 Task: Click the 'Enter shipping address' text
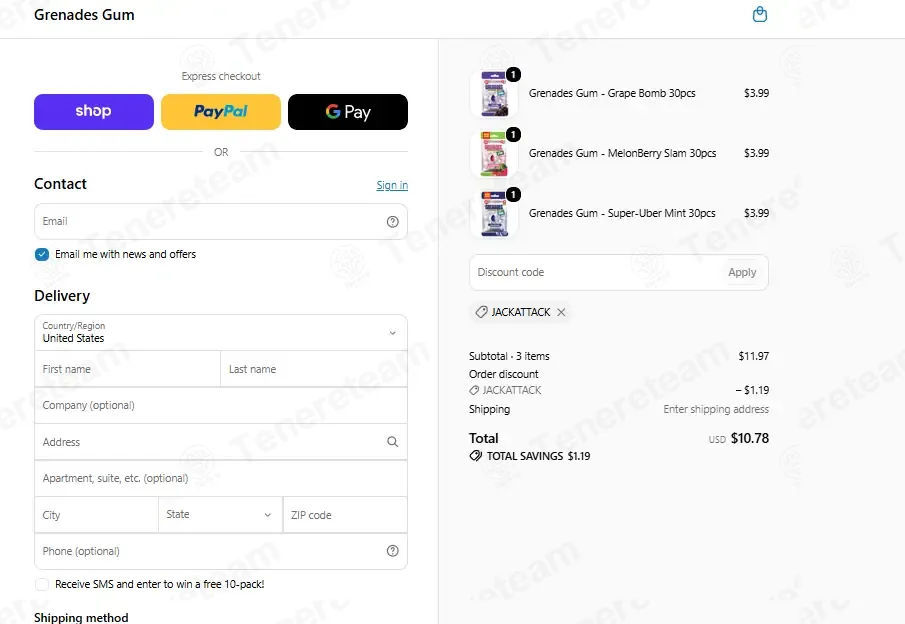pyautogui.click(x=716, y=409)
